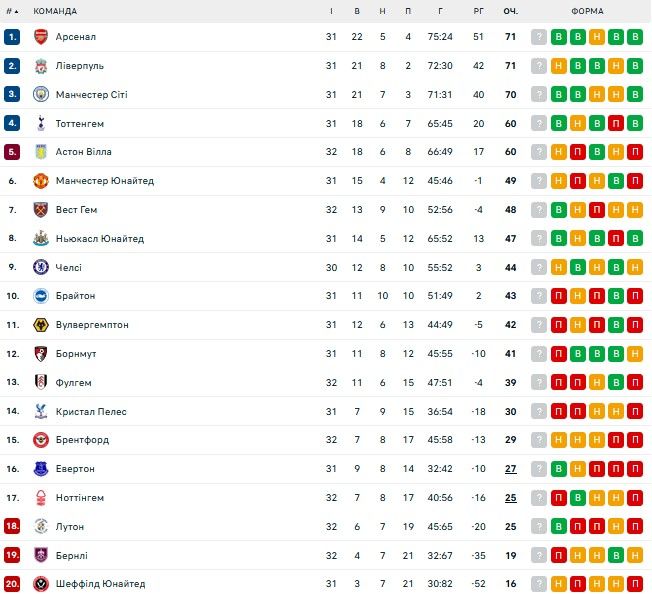Click the Manchester City club crest
The image size is (652, 594).
[41, 95]
